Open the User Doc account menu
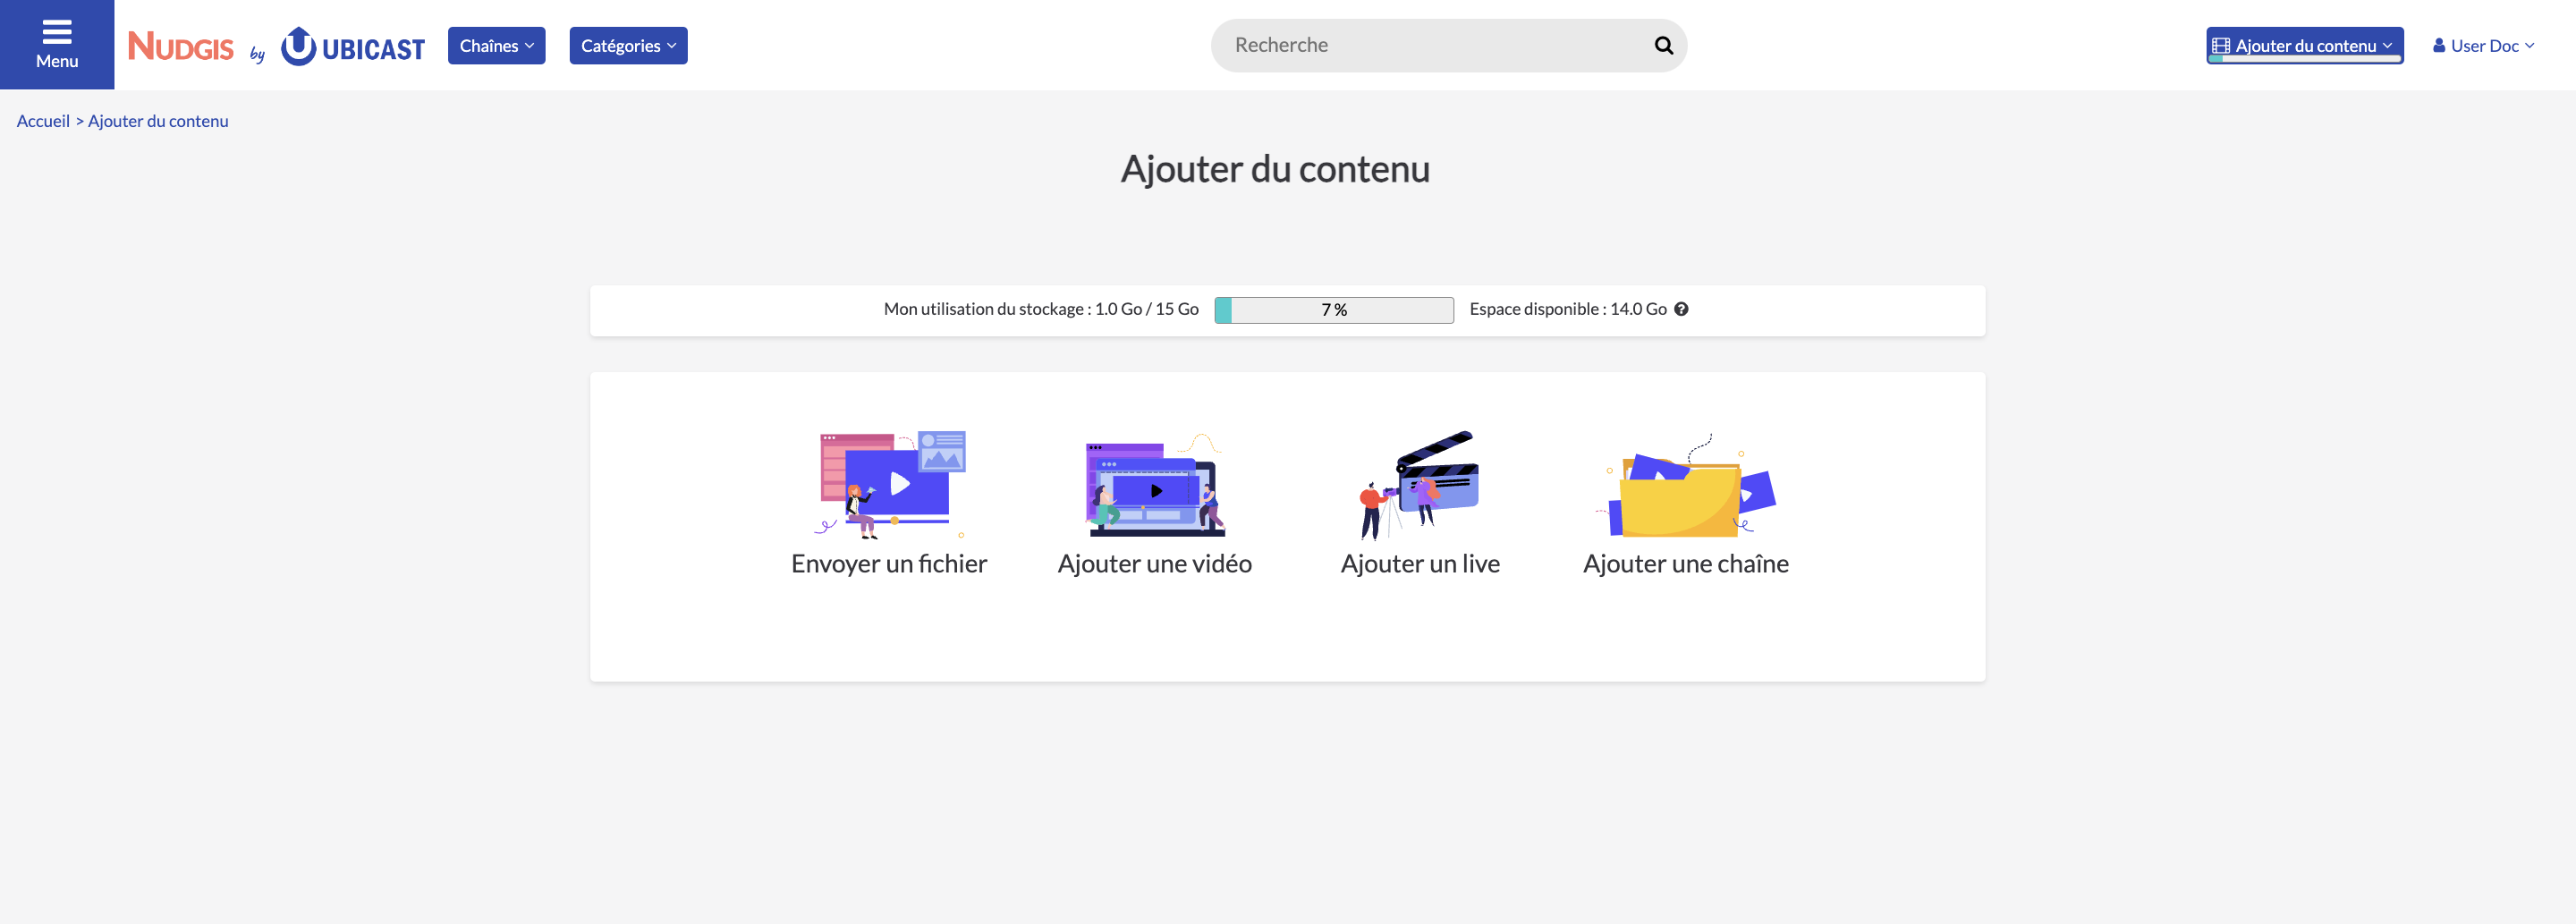2576x924 pixels. click(x=2484, y=46)
